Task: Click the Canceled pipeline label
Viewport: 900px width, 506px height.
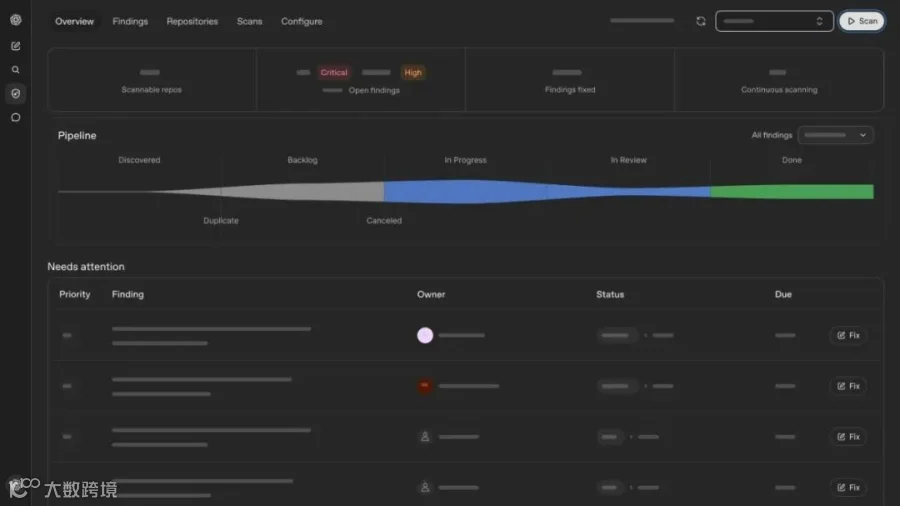Action: (384, 220)
